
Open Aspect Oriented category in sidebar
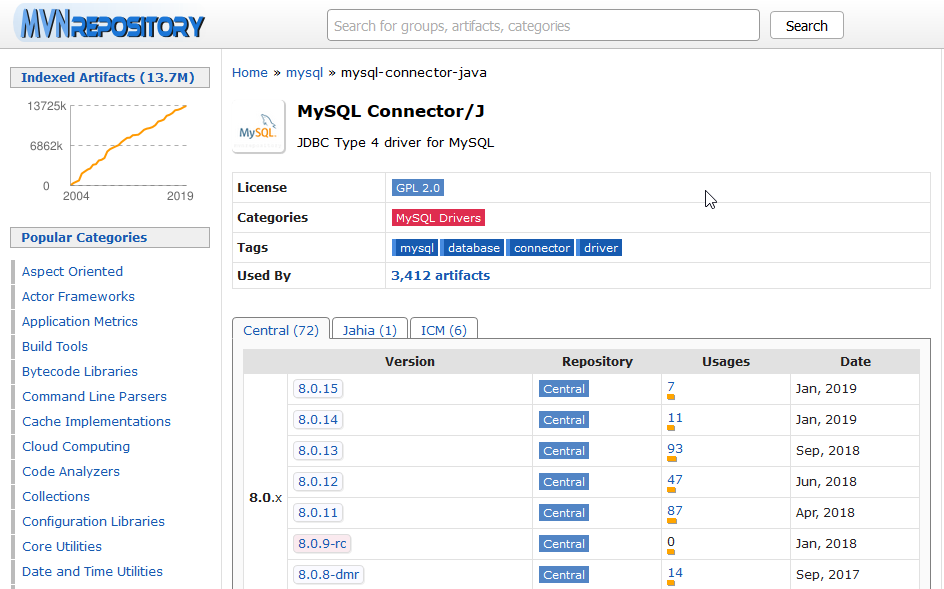(x=72, y=272)
